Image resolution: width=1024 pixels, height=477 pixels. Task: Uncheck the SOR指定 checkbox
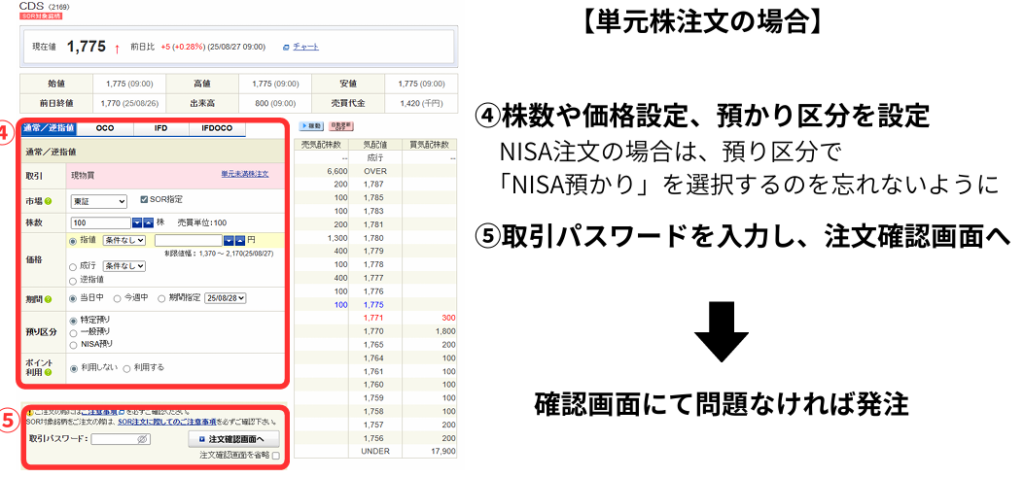[144, 200]
